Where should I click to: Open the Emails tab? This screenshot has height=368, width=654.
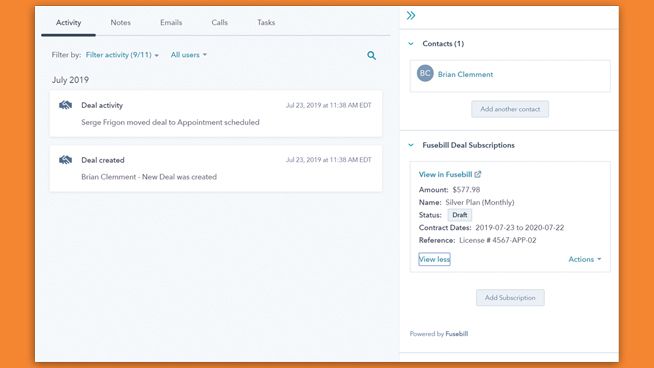pyautogui.click(x=171, y=23)
